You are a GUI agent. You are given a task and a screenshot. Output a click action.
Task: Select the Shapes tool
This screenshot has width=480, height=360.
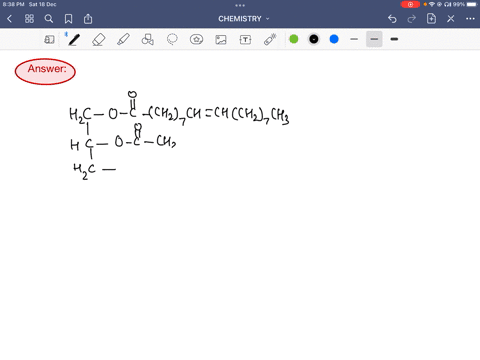[148, 40]
